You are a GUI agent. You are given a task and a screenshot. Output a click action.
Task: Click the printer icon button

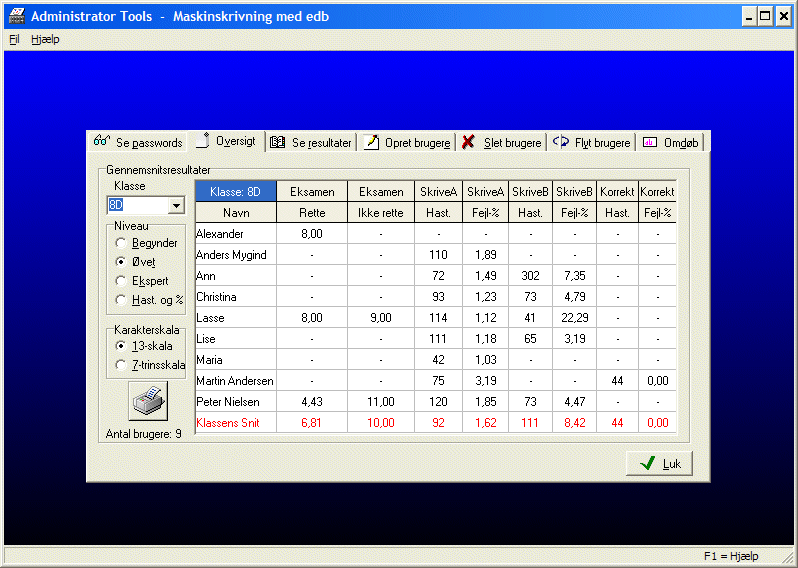(148, 402)
